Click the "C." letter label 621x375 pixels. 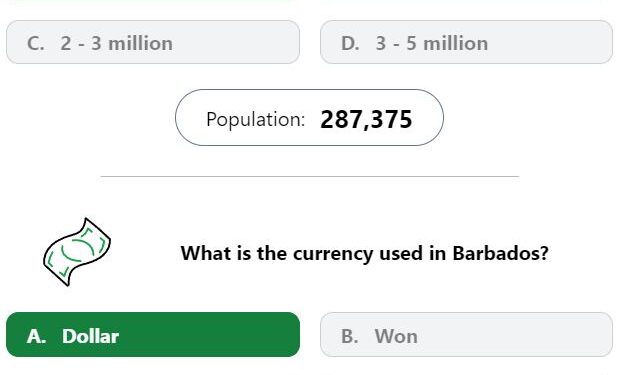[x=36, y=43]
